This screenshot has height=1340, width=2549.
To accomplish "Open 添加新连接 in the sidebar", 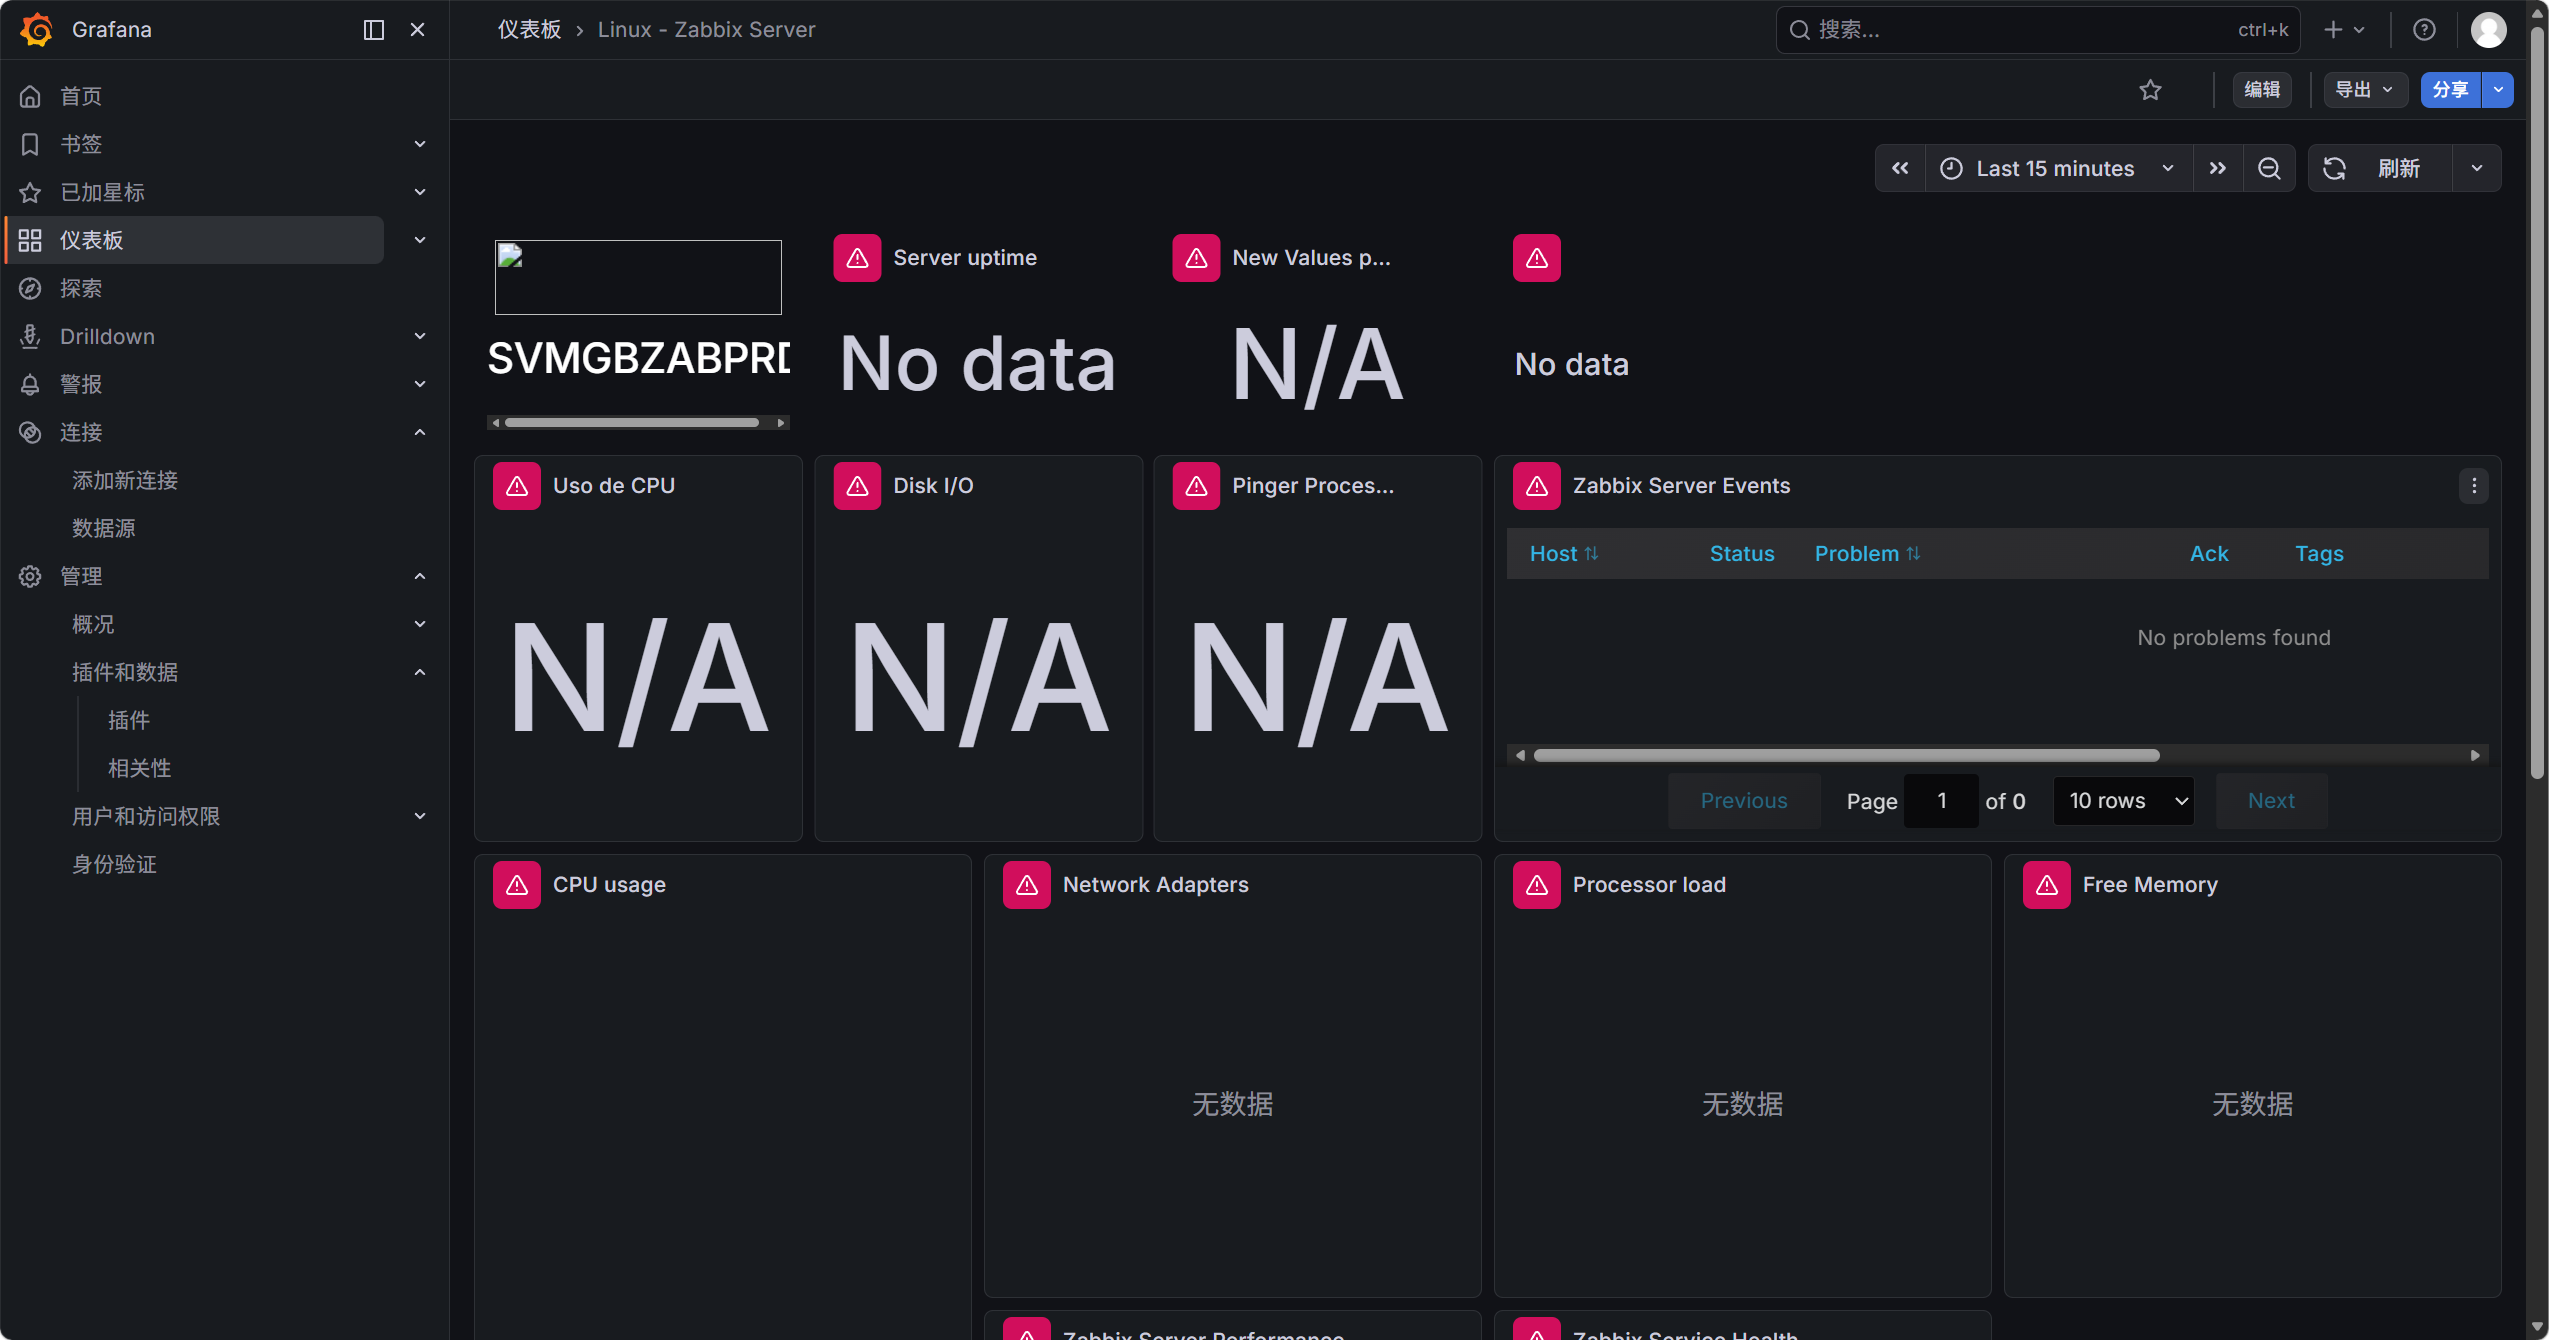I will point(125,480).
